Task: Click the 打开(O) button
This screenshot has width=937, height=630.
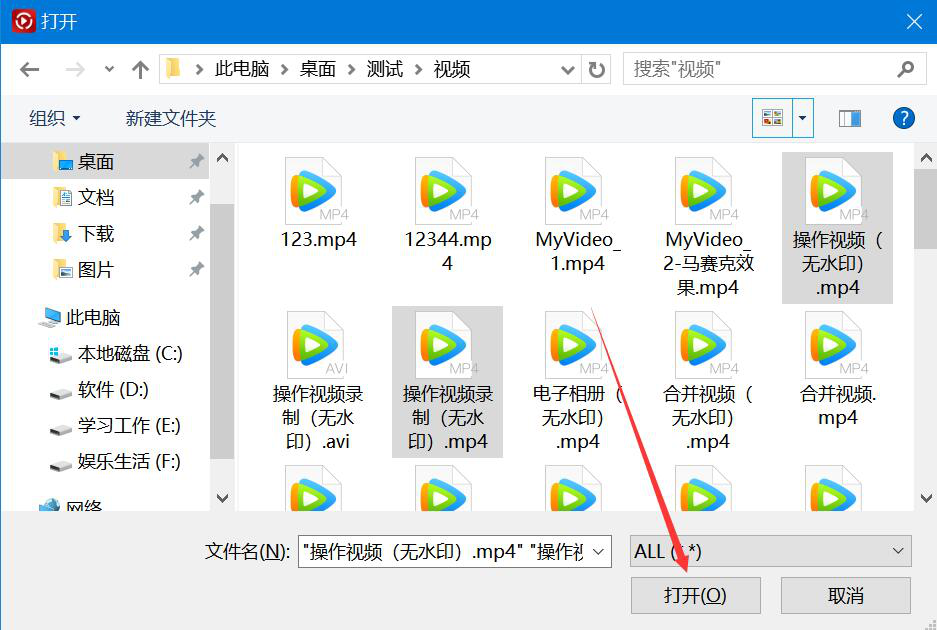Action: (696, 595)
